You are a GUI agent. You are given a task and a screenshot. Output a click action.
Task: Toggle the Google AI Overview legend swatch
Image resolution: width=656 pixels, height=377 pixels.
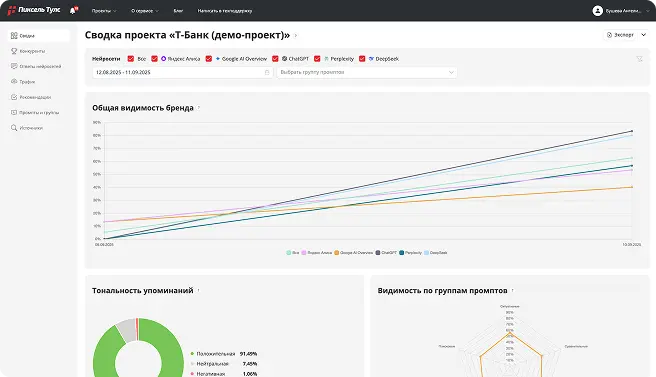pos(336,253)
